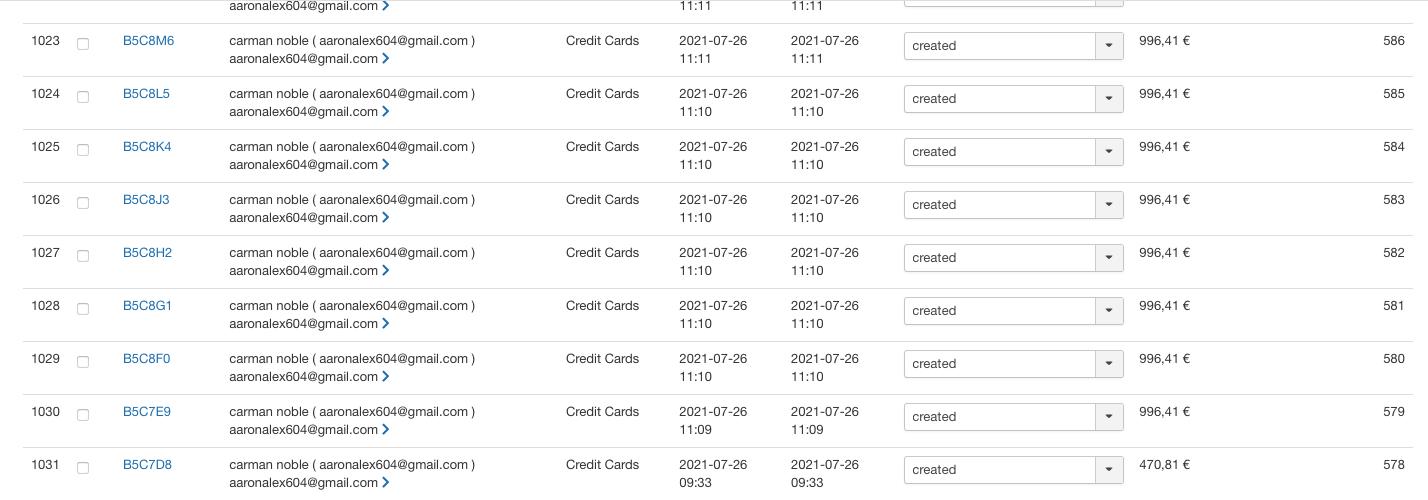Open order reference B5C8H2
Image resolution: width=1428 pixels, height=500 pixels.
click(x=147, y=253)
